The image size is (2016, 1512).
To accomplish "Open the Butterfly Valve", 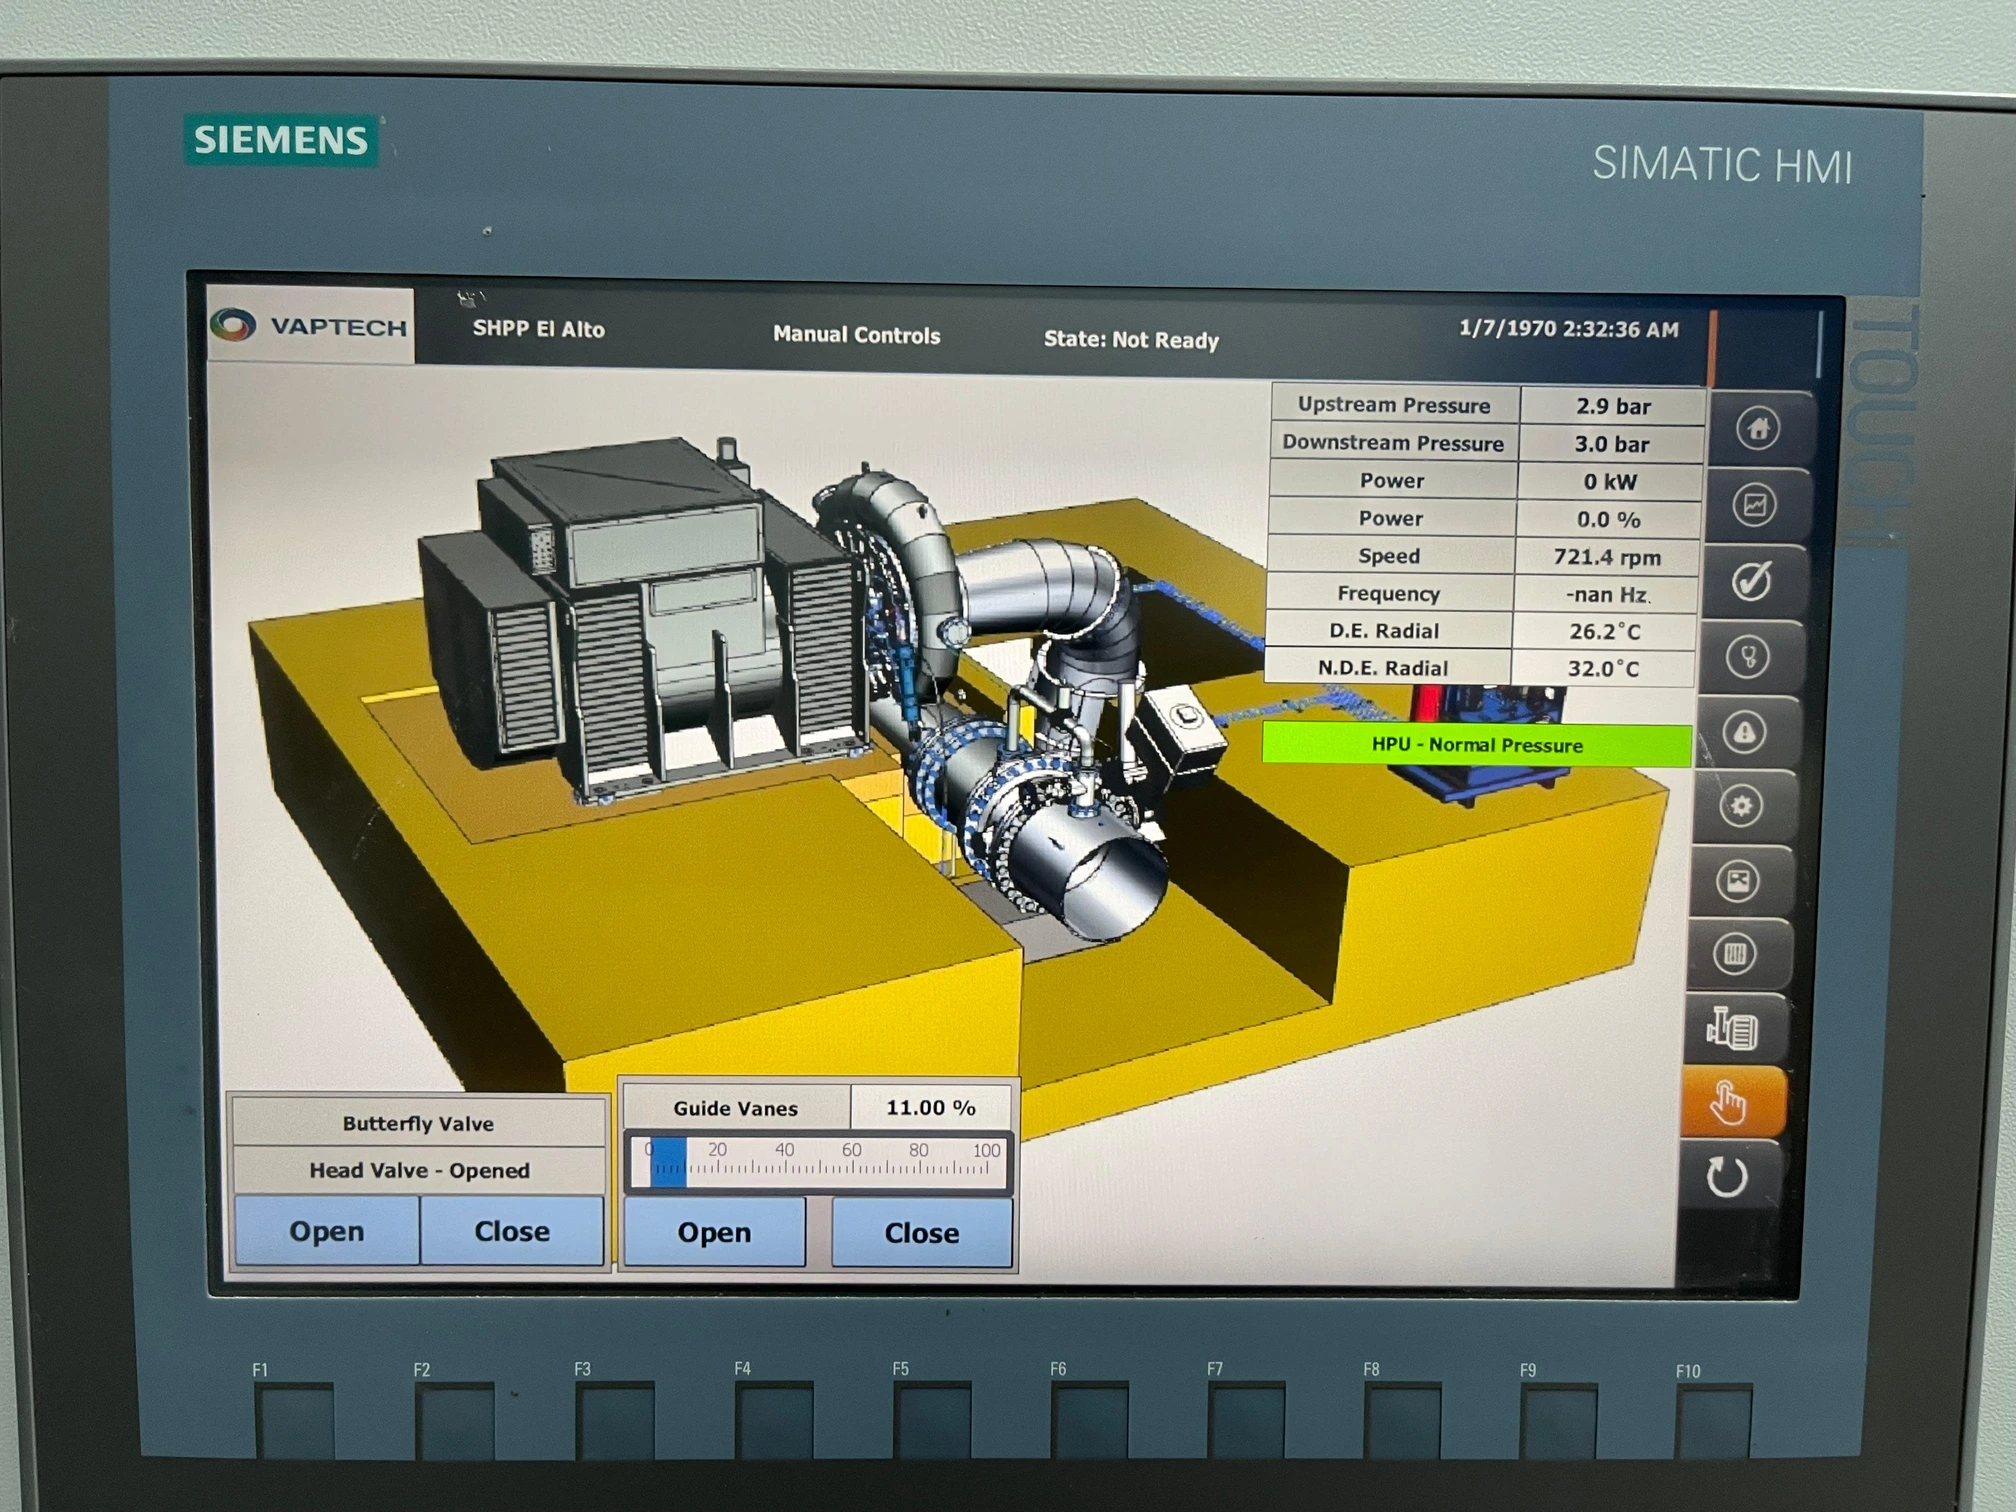I will 326,1231.
